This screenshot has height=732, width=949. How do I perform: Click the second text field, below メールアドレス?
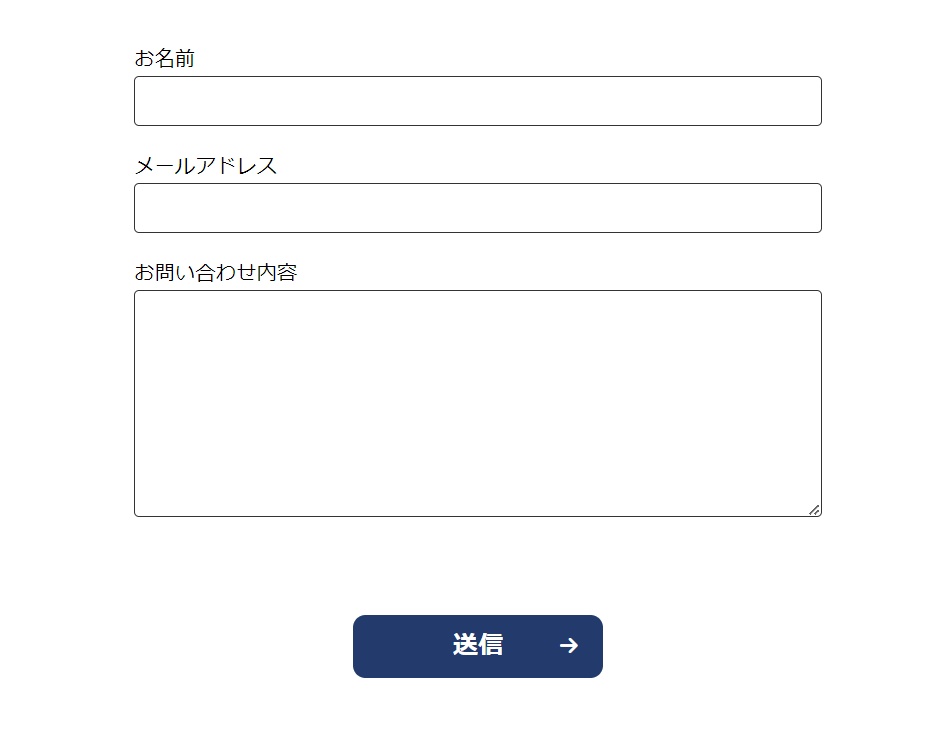477,208
